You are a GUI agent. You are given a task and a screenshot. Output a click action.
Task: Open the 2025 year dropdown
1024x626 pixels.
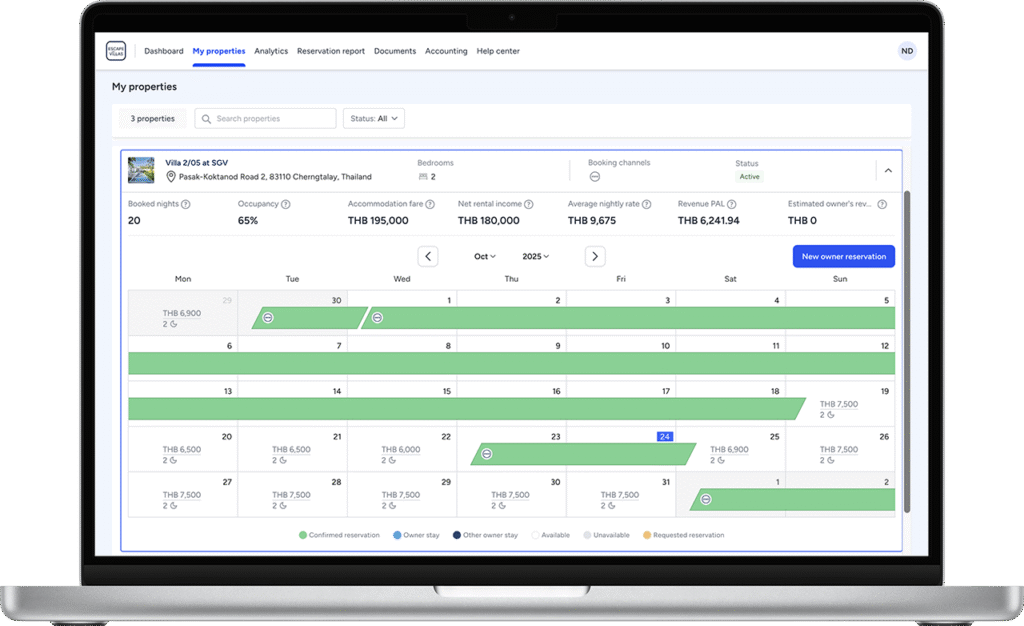537,256
